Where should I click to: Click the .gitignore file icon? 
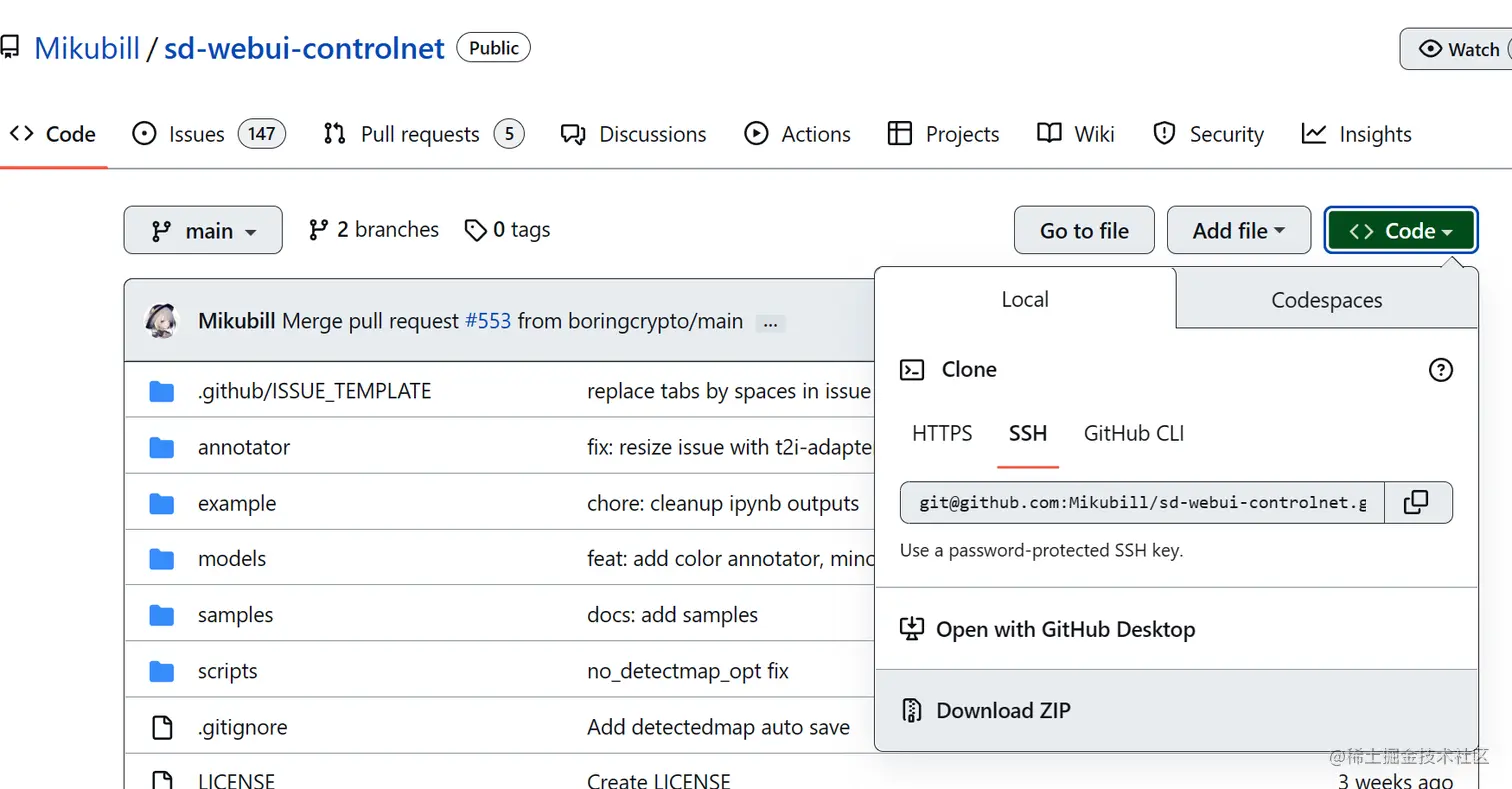tap(161, 728)
